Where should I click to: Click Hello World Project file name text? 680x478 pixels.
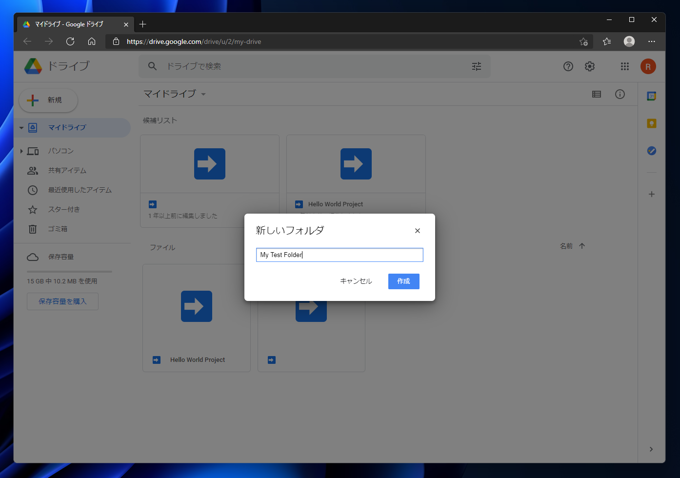[197, 360]
